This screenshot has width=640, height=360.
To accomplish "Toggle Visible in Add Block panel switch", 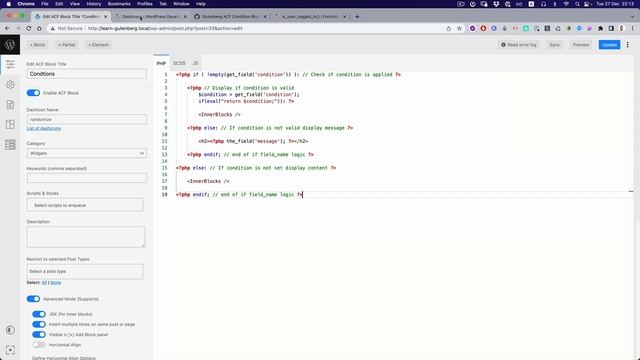I will (x=39, y=334).
